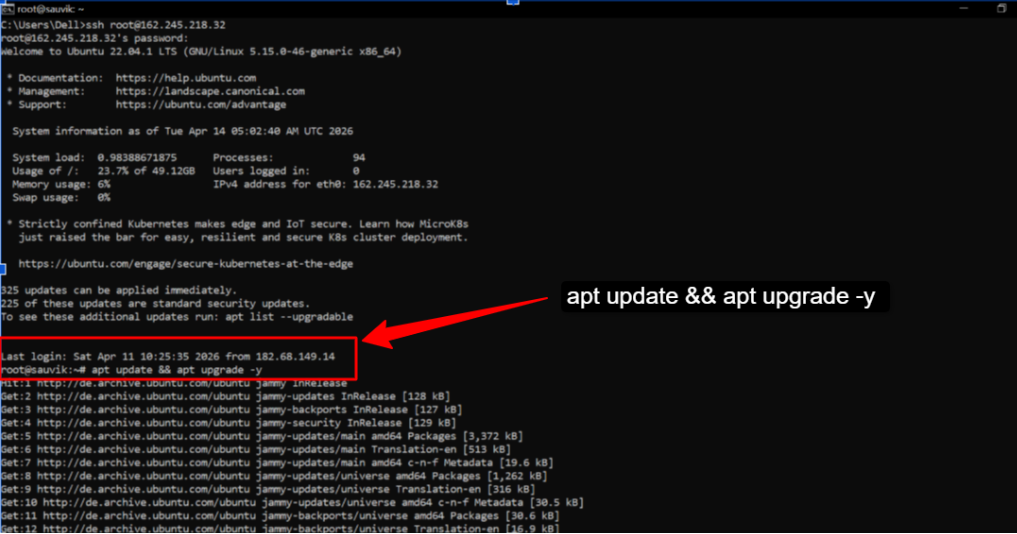This screenshot has height=534, width=1017.
Task: Click the 'Get:9 jammy-updates/universe Translation-en' line
Action: tap(269, 489)
